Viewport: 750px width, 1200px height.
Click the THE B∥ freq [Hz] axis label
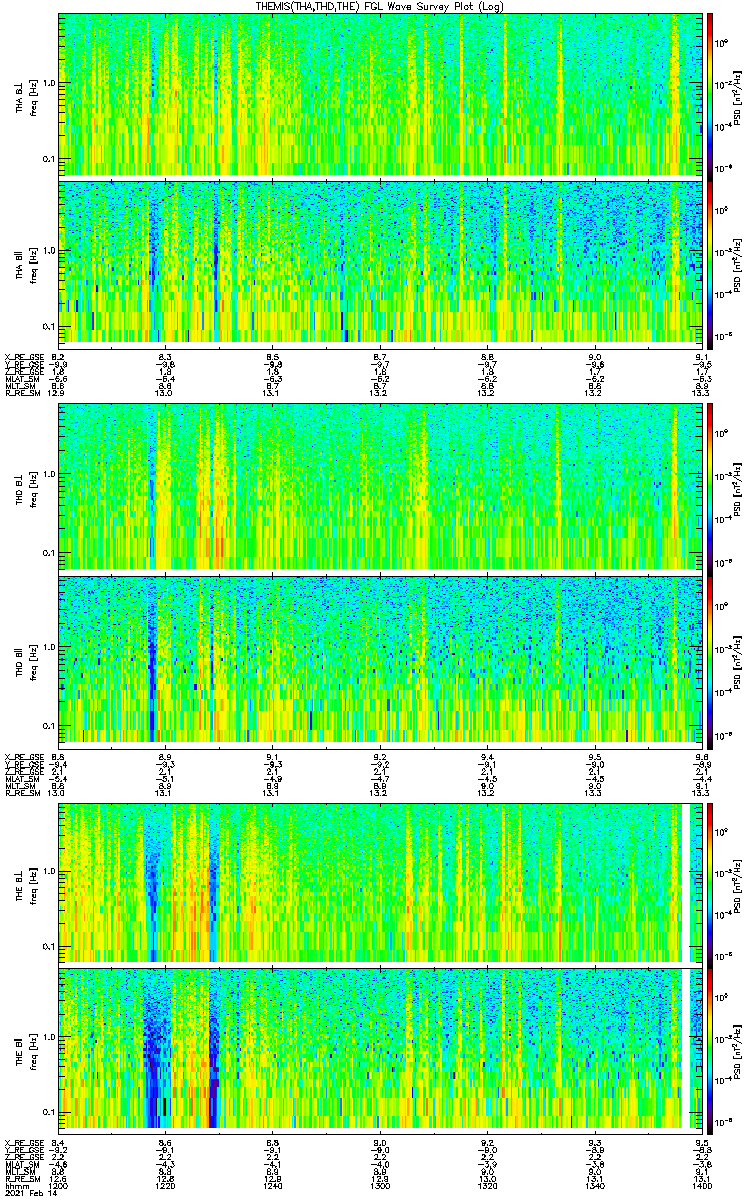point(25,1050)
